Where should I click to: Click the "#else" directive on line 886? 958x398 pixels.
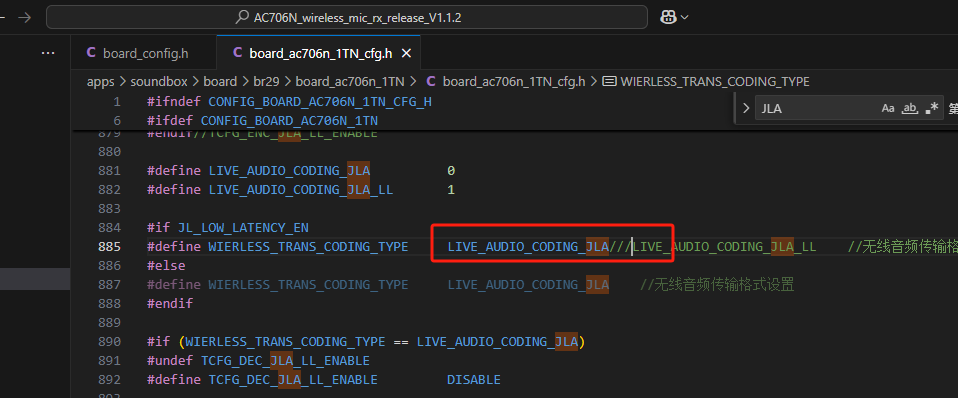coord(166,266)
